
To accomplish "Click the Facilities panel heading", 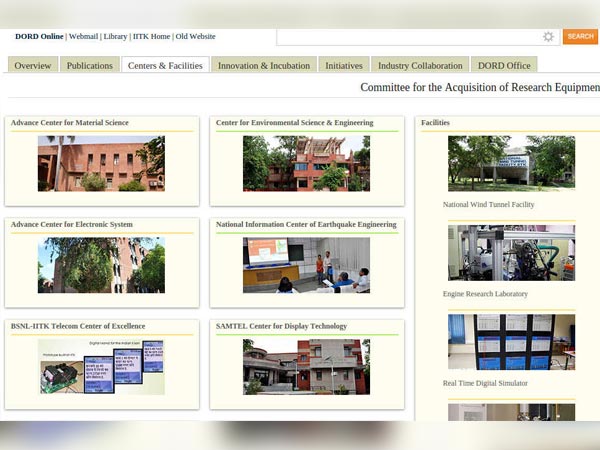I will [435, 123].
